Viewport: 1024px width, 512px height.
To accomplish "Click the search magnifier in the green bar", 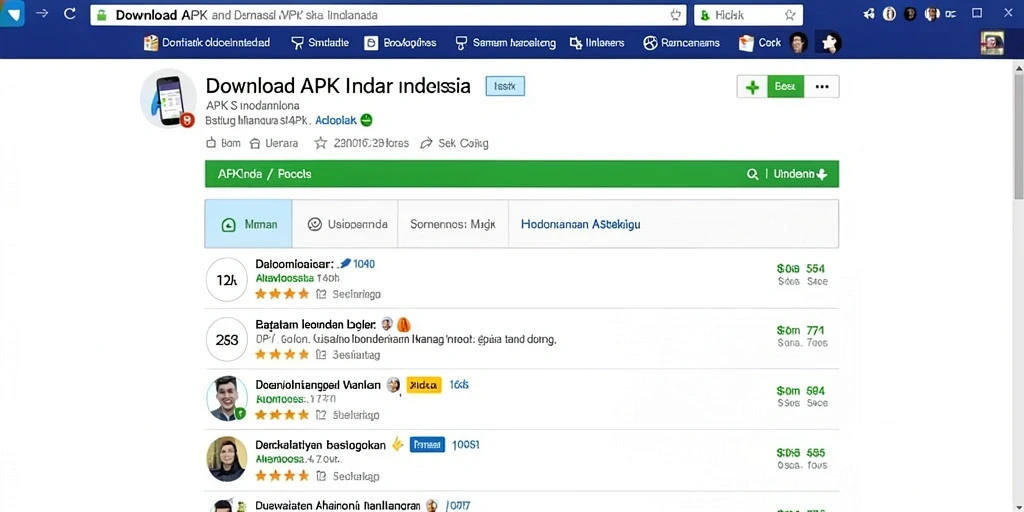I will click(752, 174).
